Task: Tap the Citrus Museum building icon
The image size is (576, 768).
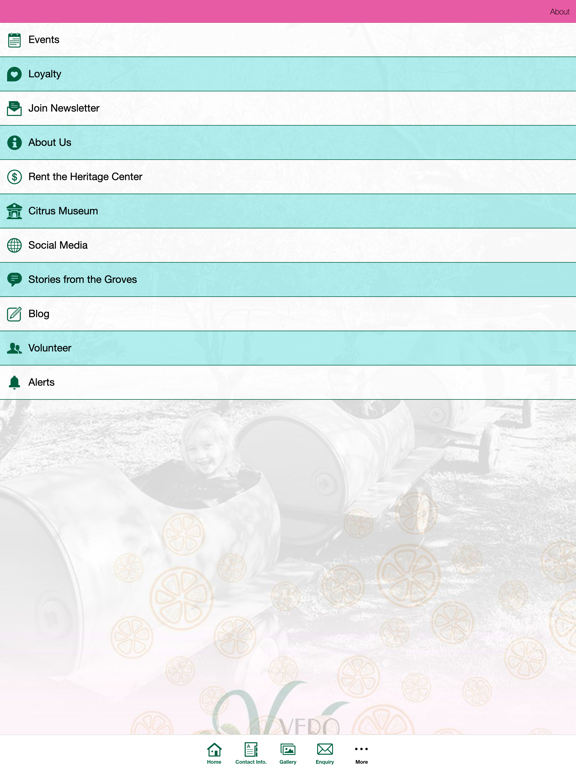Action: (x=14, y=211)
